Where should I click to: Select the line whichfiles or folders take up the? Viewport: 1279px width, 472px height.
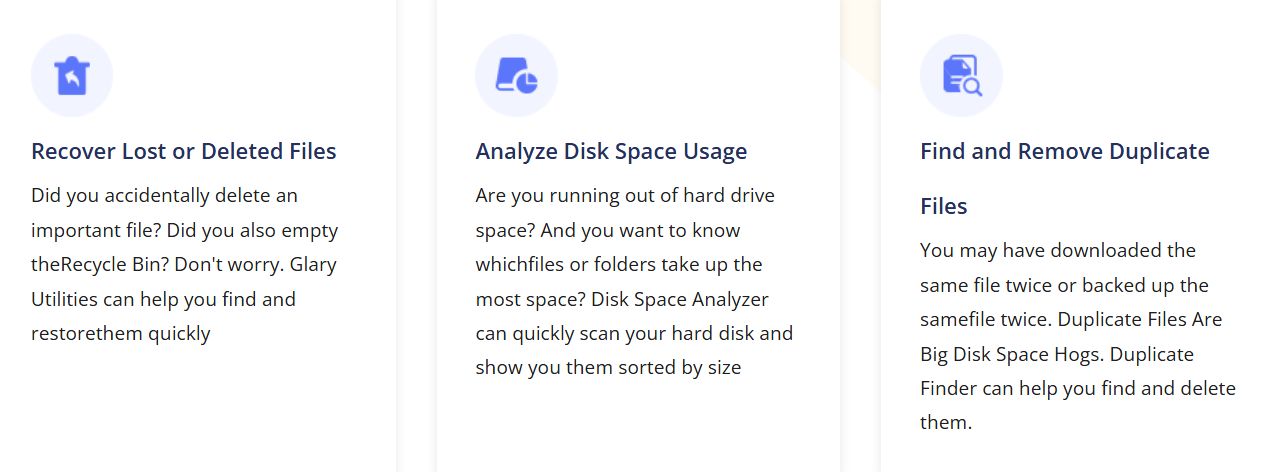click(619, 264)
